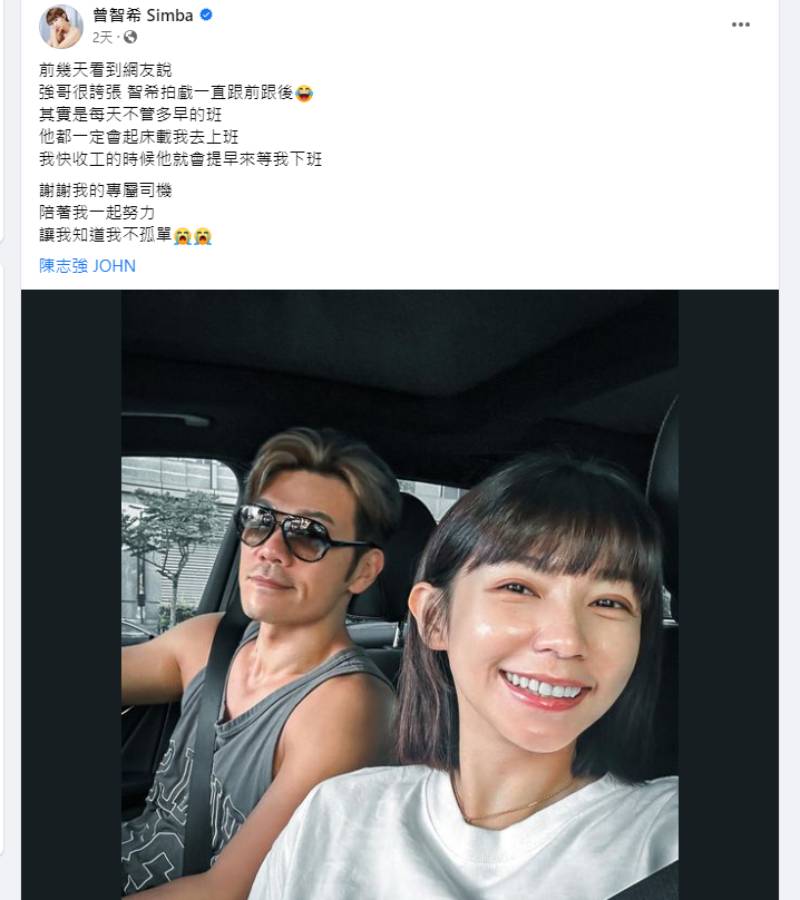Click the line starting 我快收工的時候

[180, 159]
